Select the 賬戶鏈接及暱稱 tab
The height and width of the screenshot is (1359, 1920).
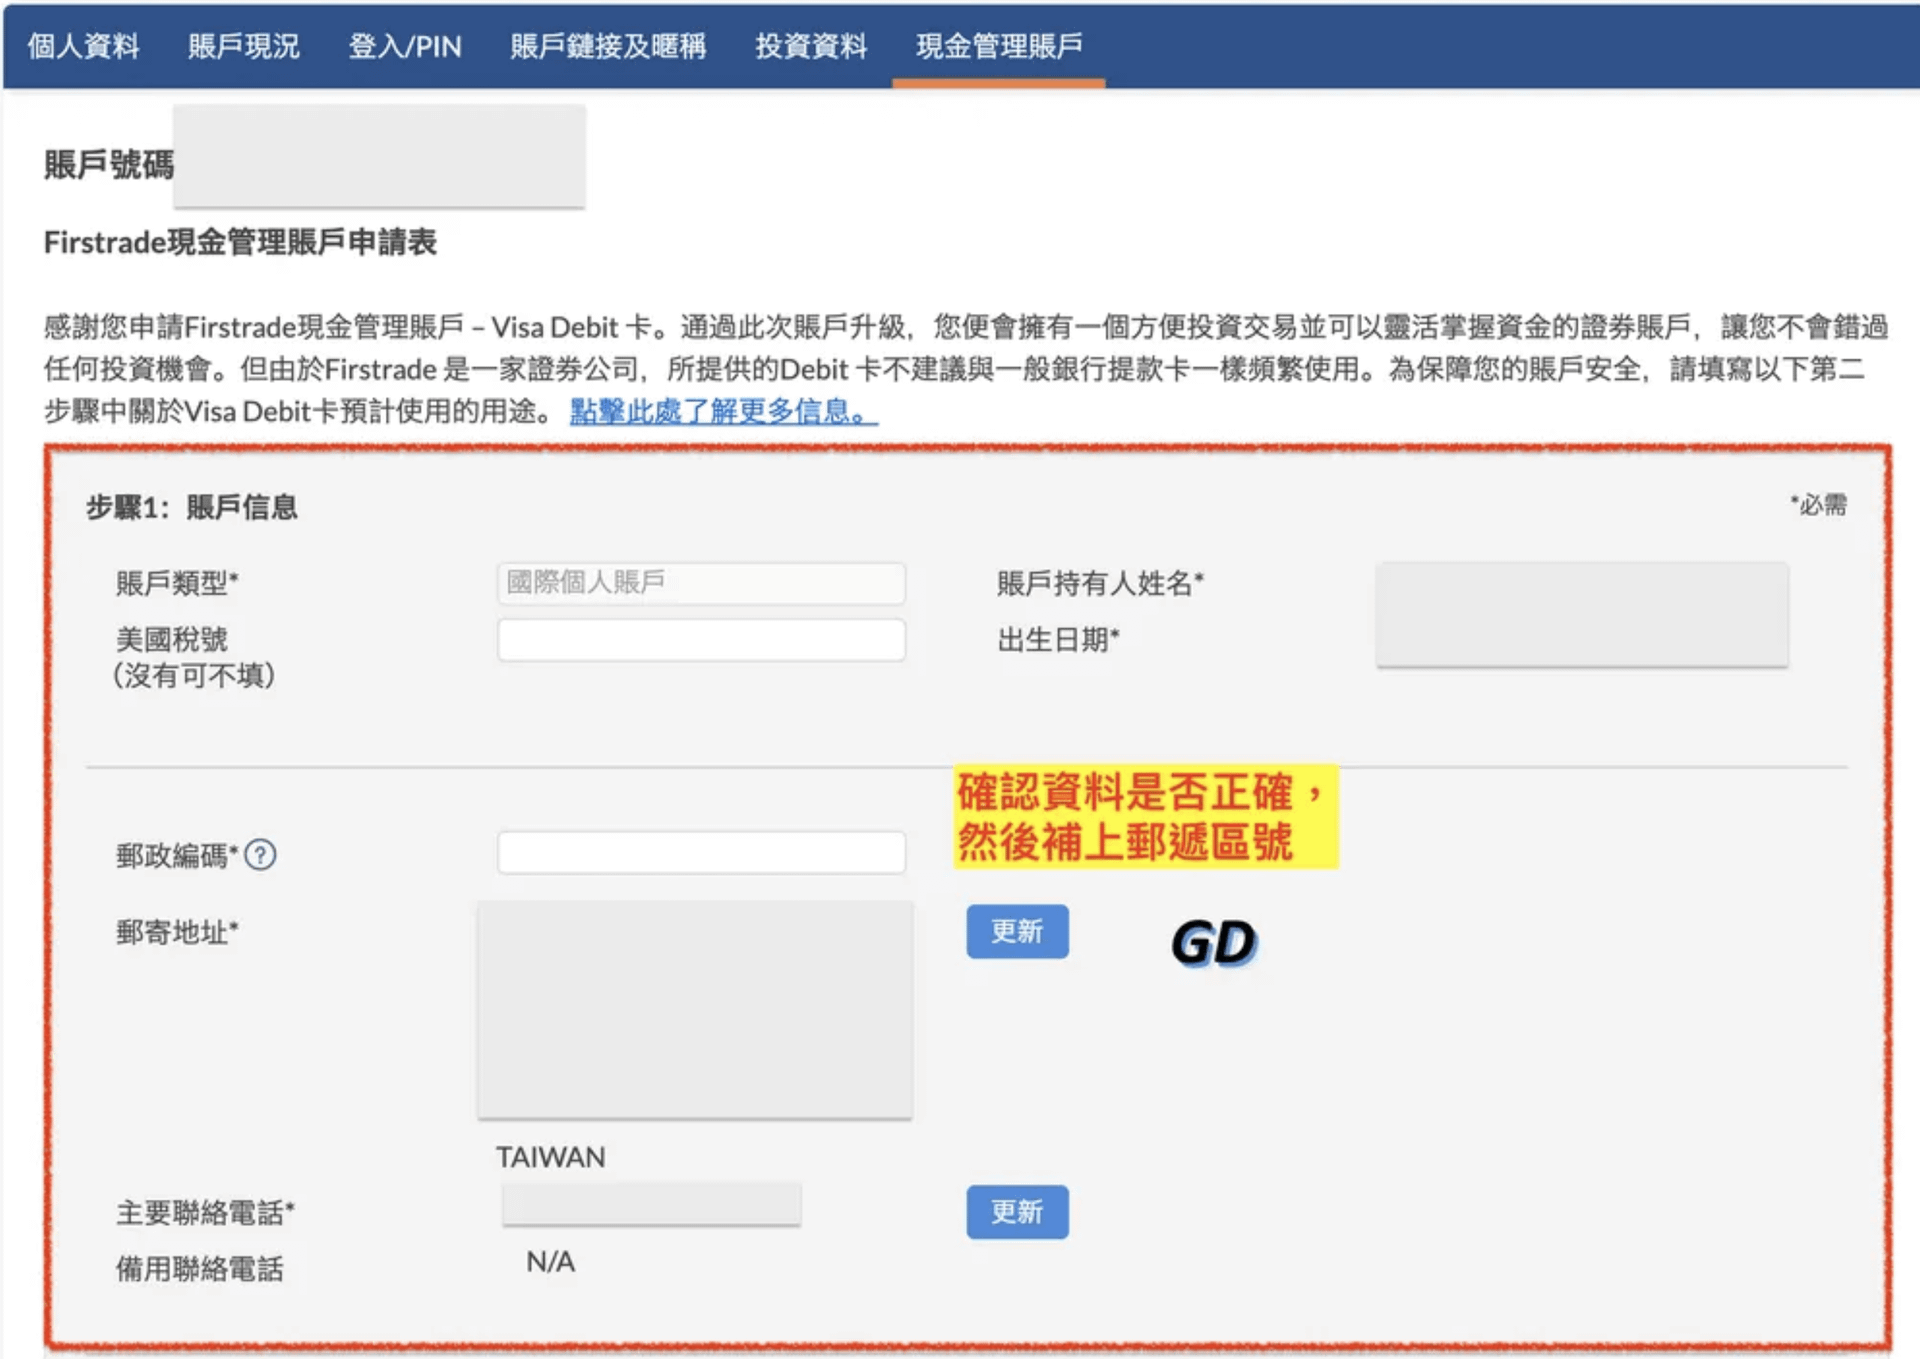608,46
